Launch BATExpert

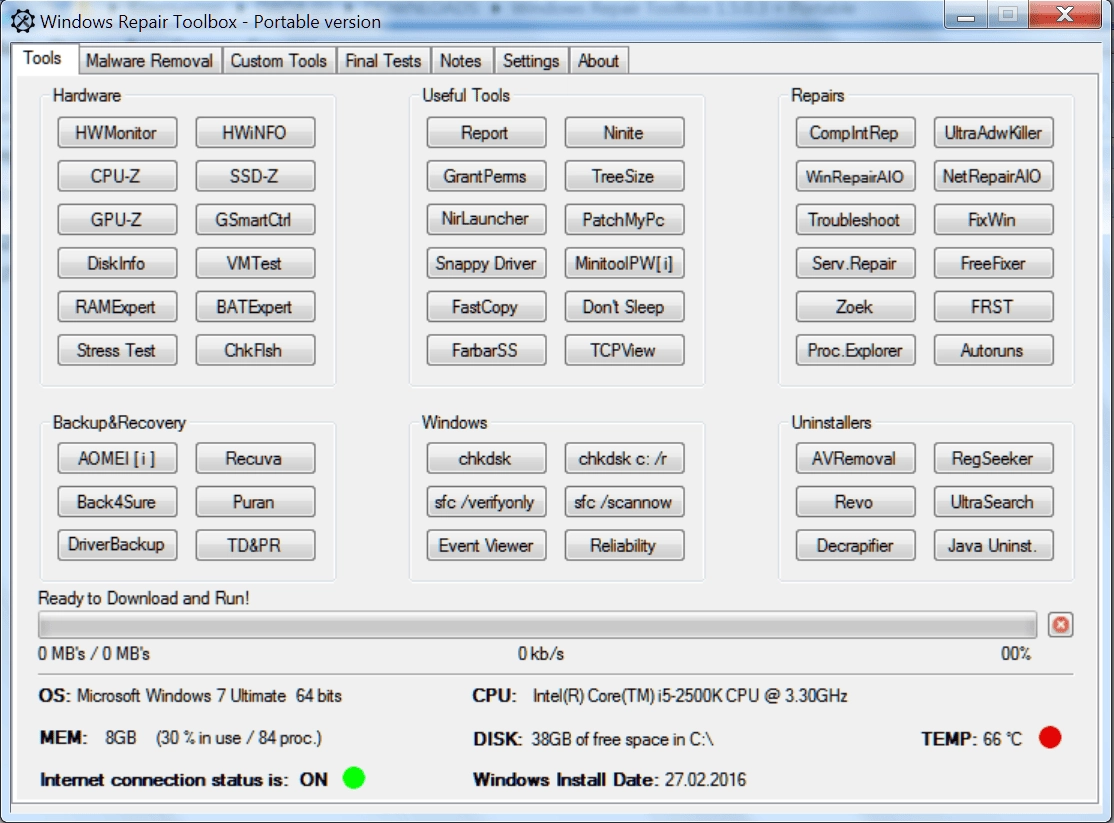[x=255, y=307]
